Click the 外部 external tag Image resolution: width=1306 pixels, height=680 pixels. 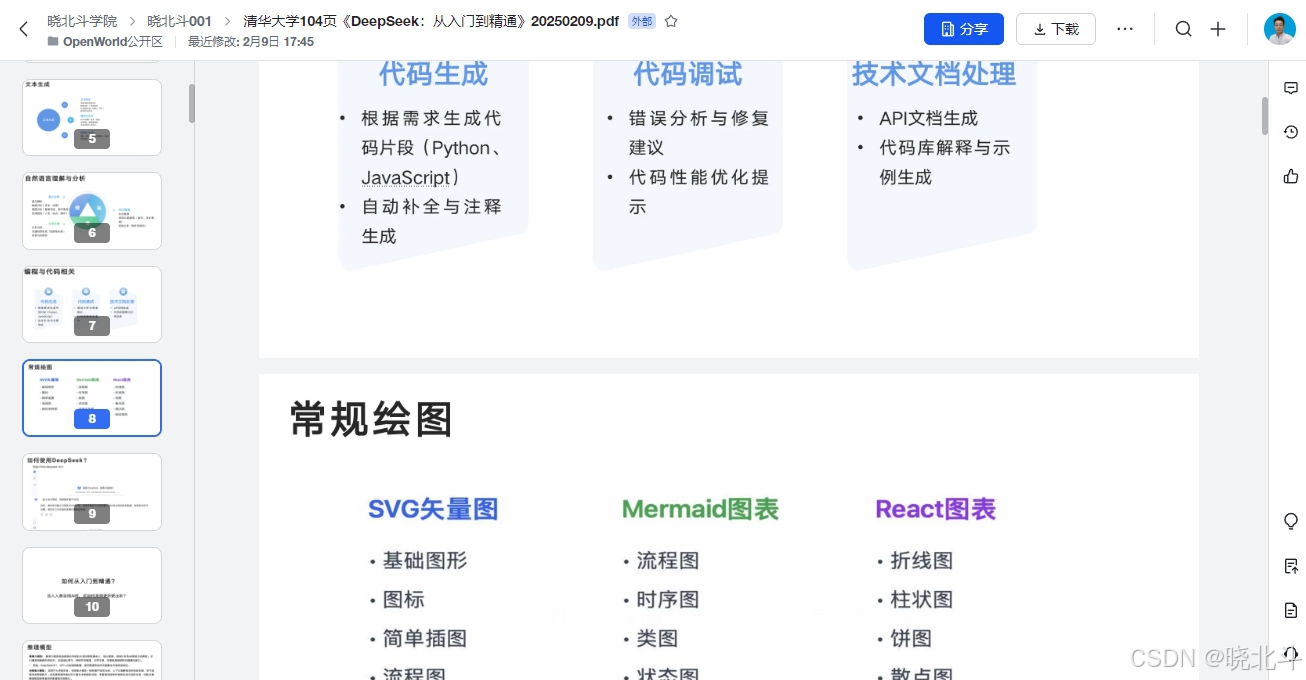642,21
